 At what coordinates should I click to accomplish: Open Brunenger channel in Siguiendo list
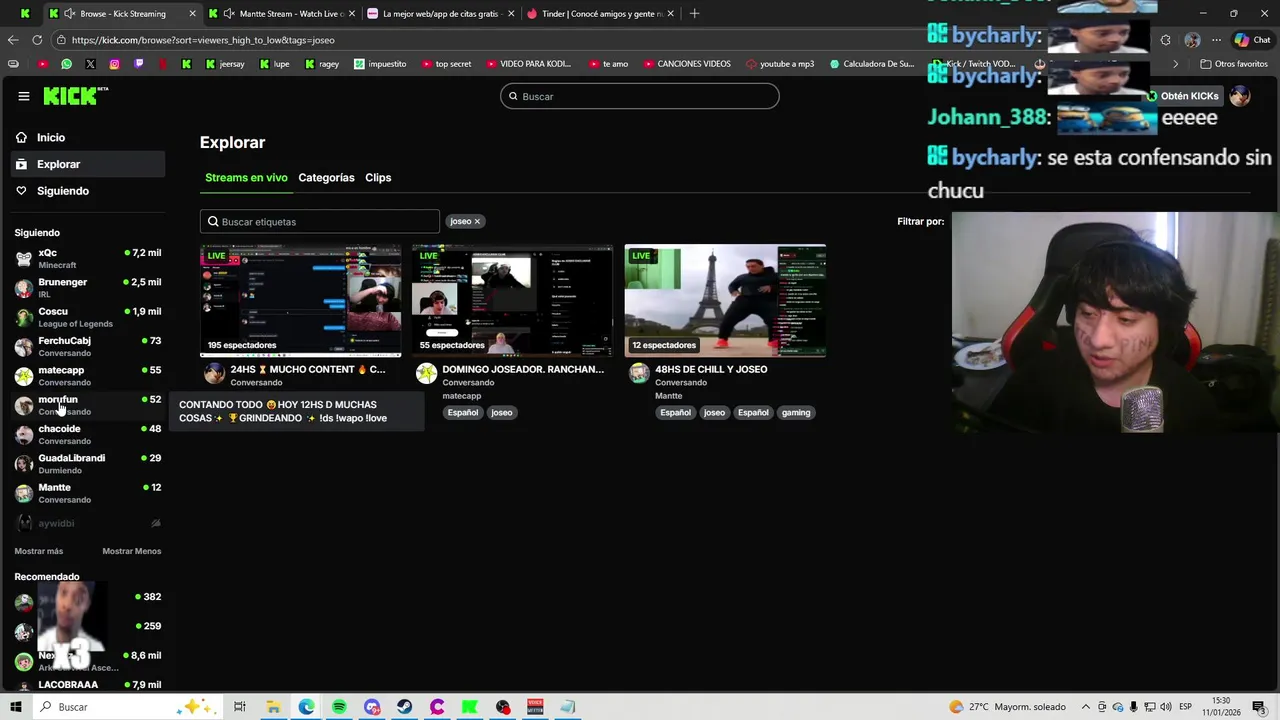(88, 288)
